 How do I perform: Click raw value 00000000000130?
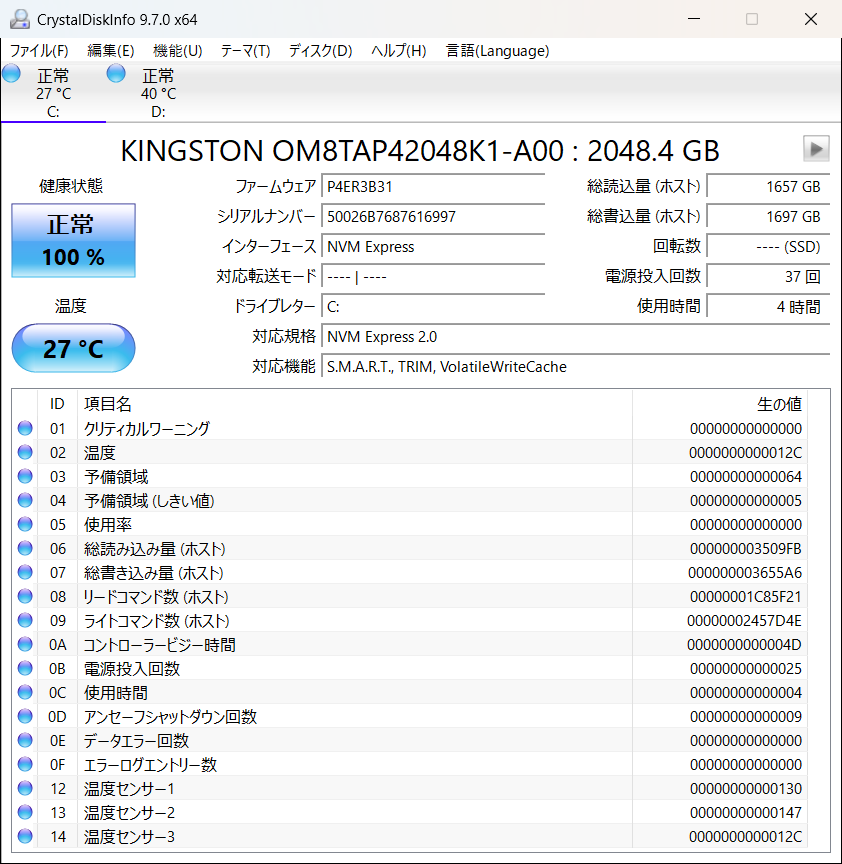point(746,789)
